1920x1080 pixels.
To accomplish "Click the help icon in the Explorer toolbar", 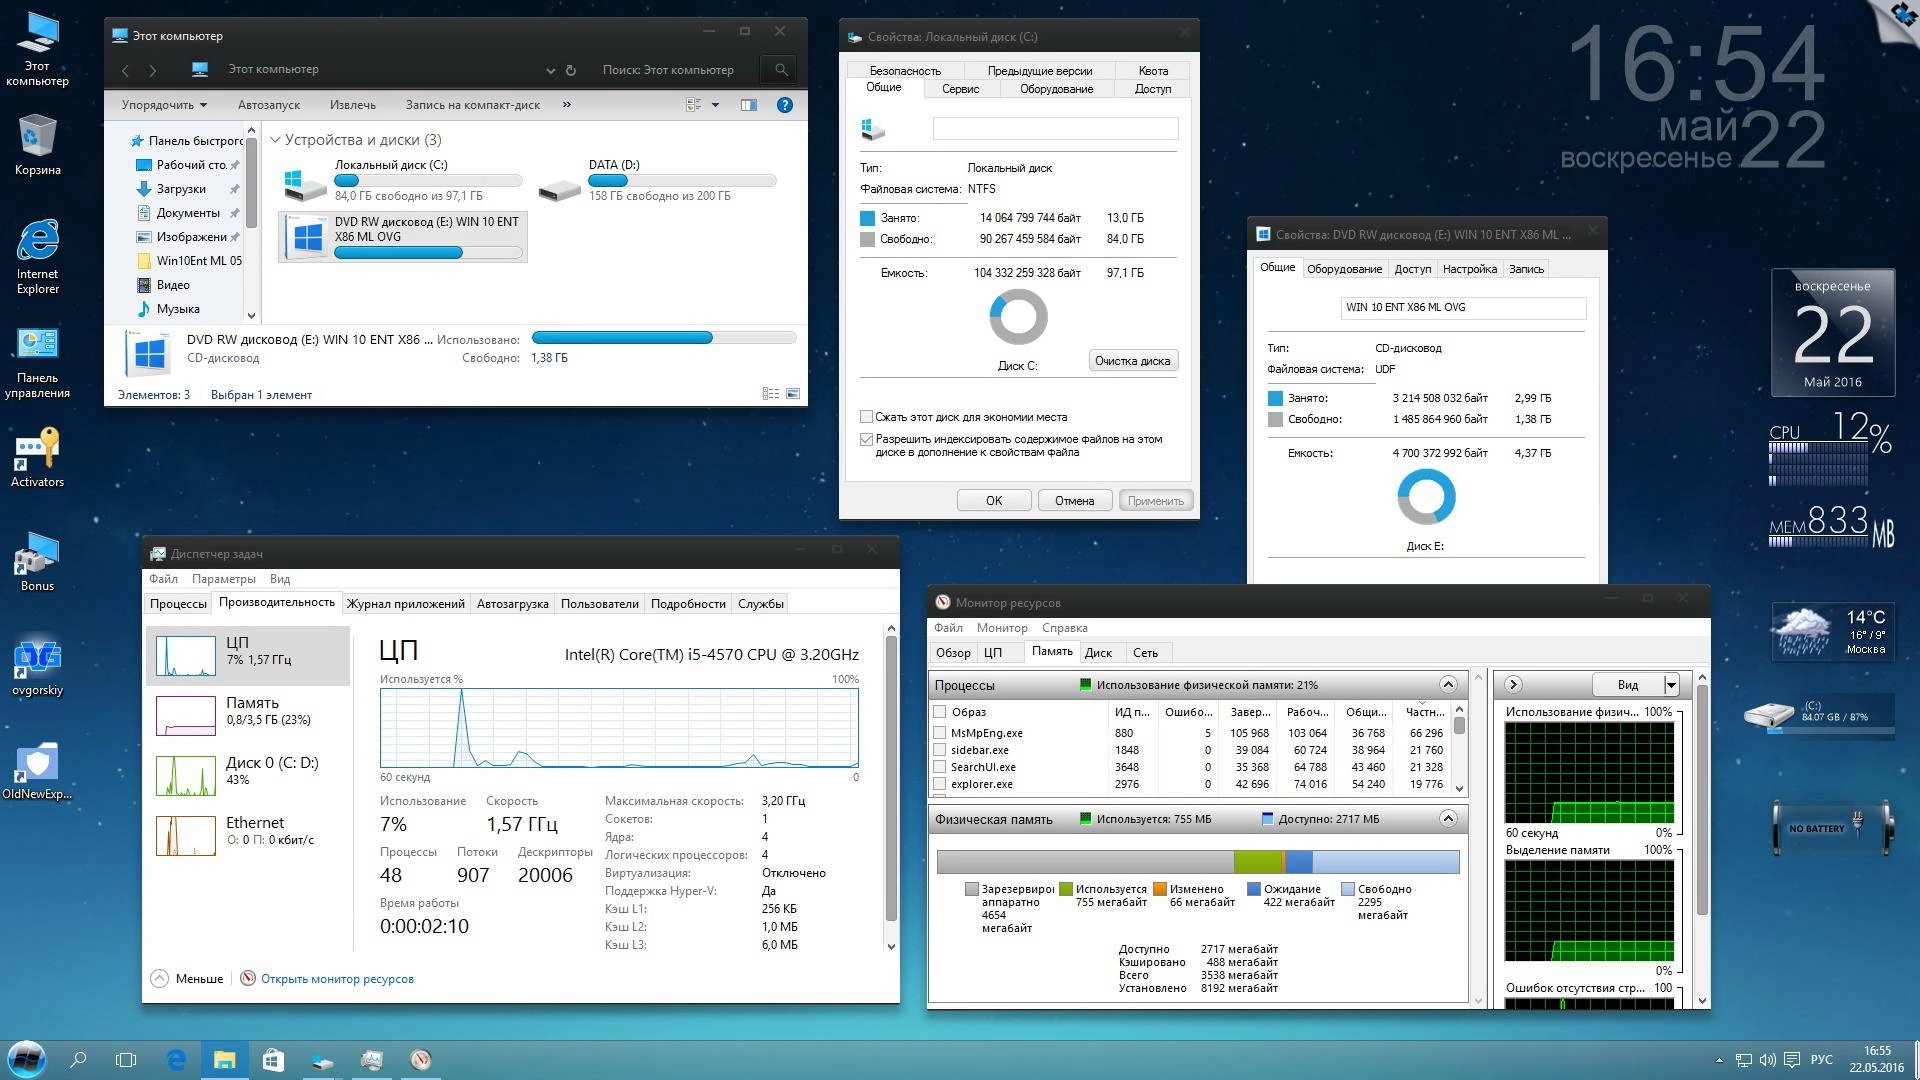I will click(x=785, y=105).
